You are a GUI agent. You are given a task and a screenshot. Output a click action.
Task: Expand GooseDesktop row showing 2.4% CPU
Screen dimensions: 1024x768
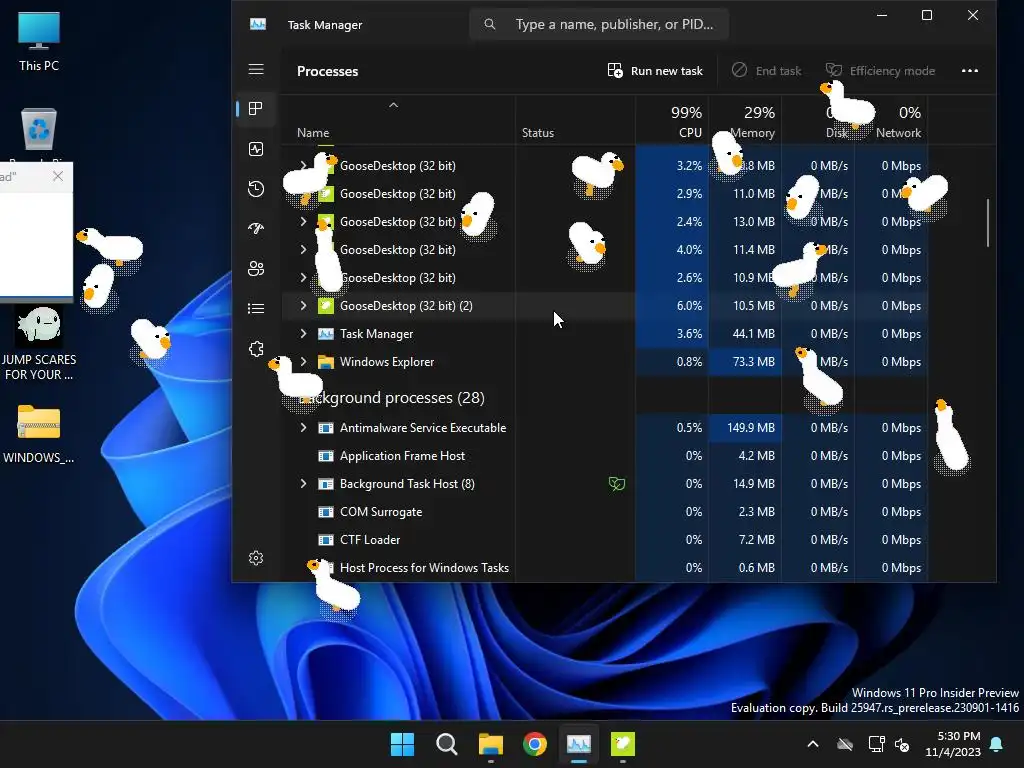(x=303, y=221)
